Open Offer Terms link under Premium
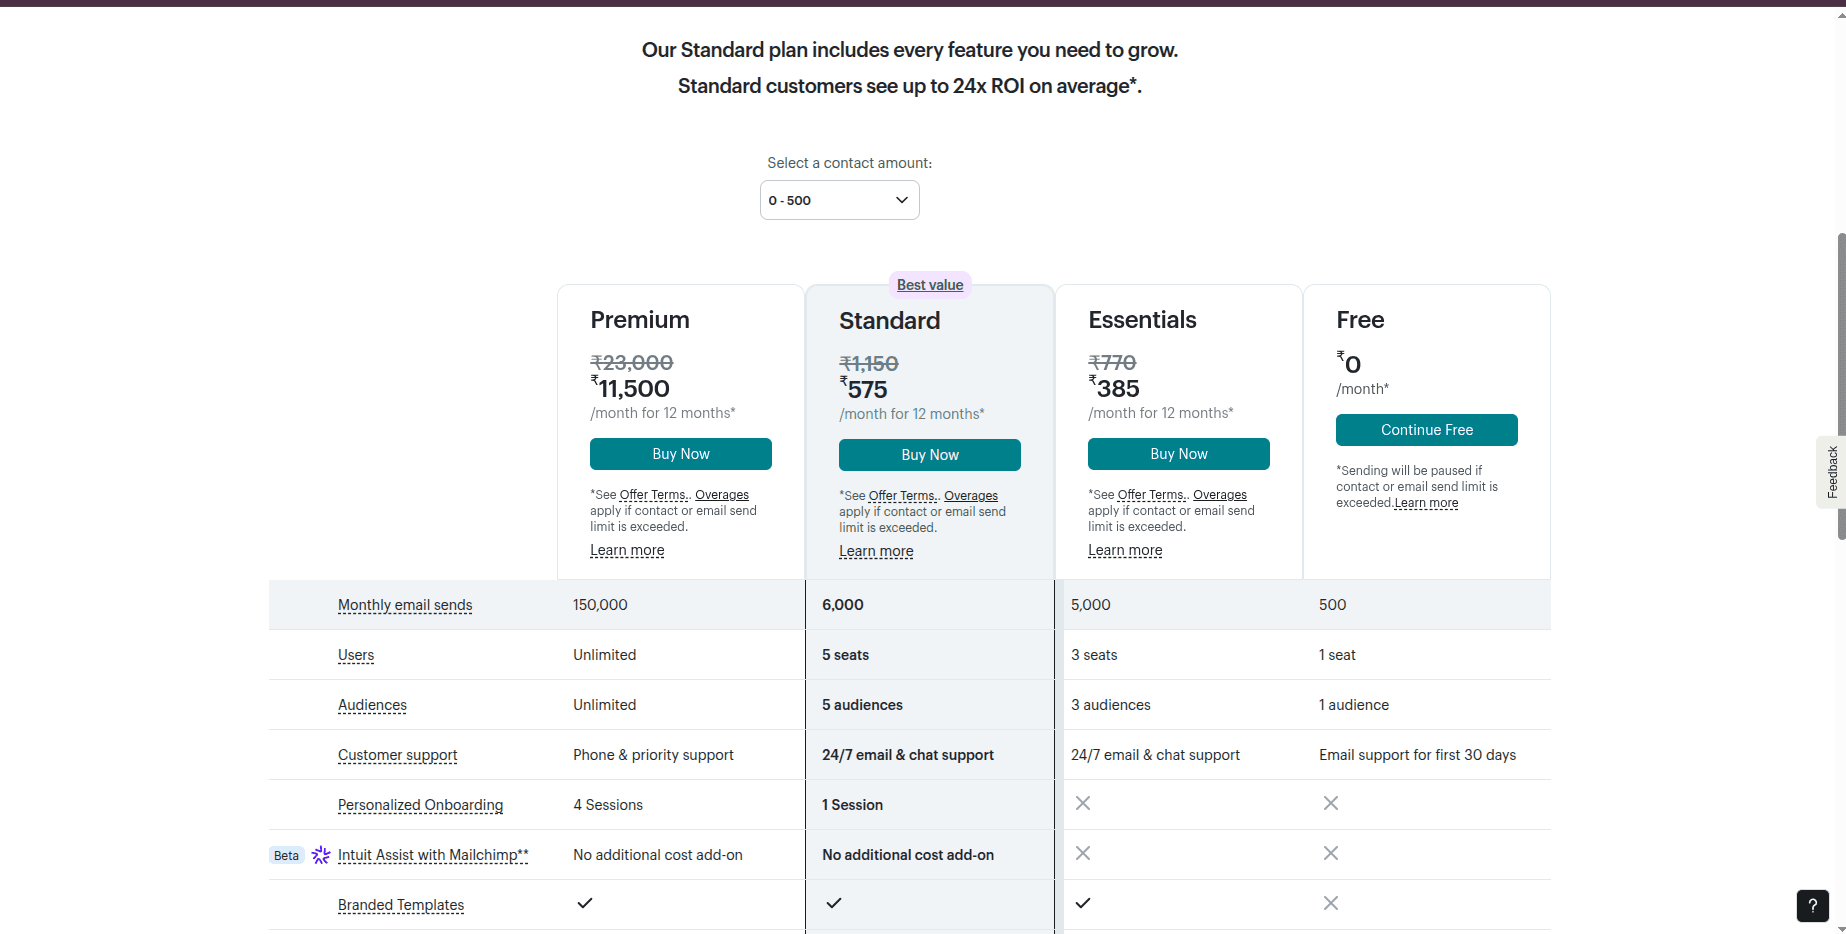The image size is (1846, 934). (x=653, y=495)
